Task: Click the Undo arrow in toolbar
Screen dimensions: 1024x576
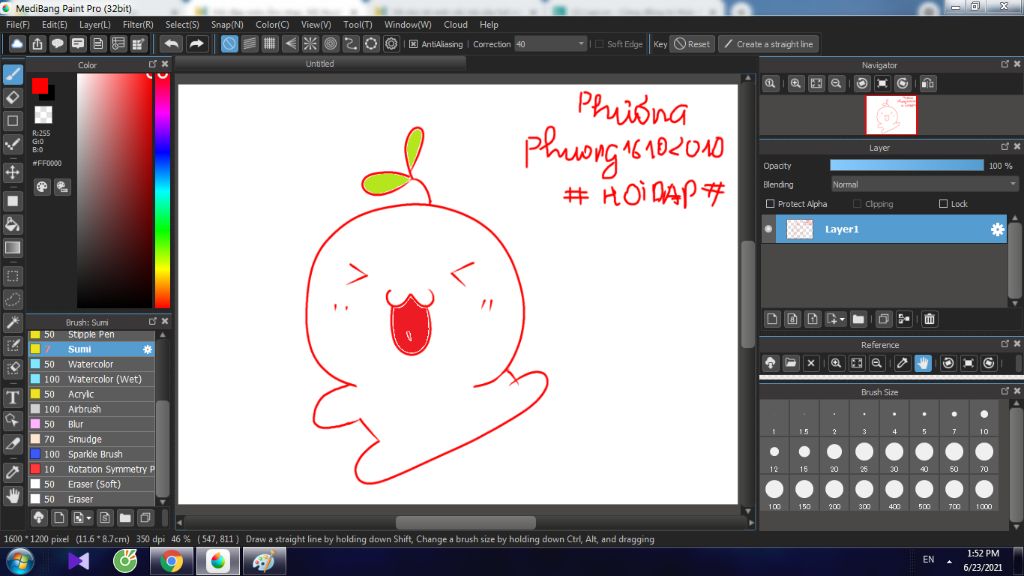Action: coord(171,44)
